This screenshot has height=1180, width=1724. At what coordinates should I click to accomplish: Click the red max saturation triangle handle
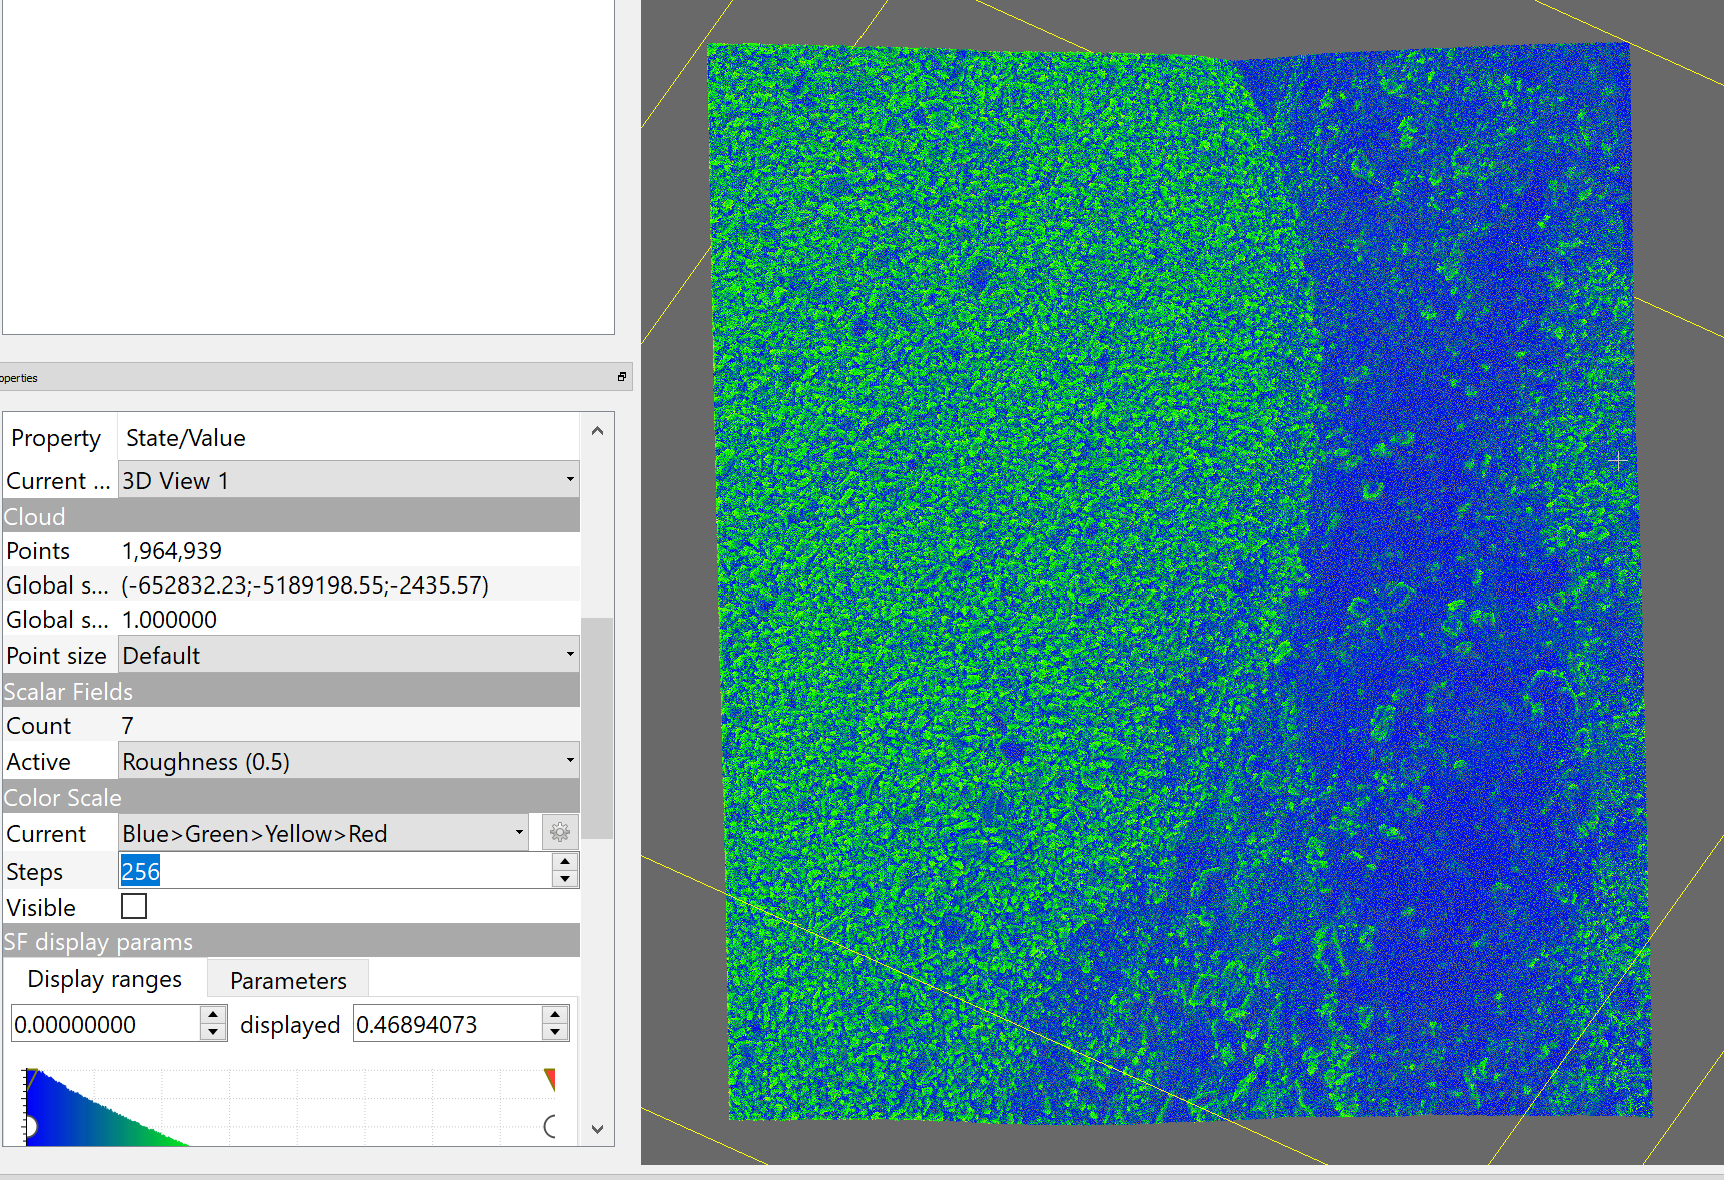(549, 1078)
